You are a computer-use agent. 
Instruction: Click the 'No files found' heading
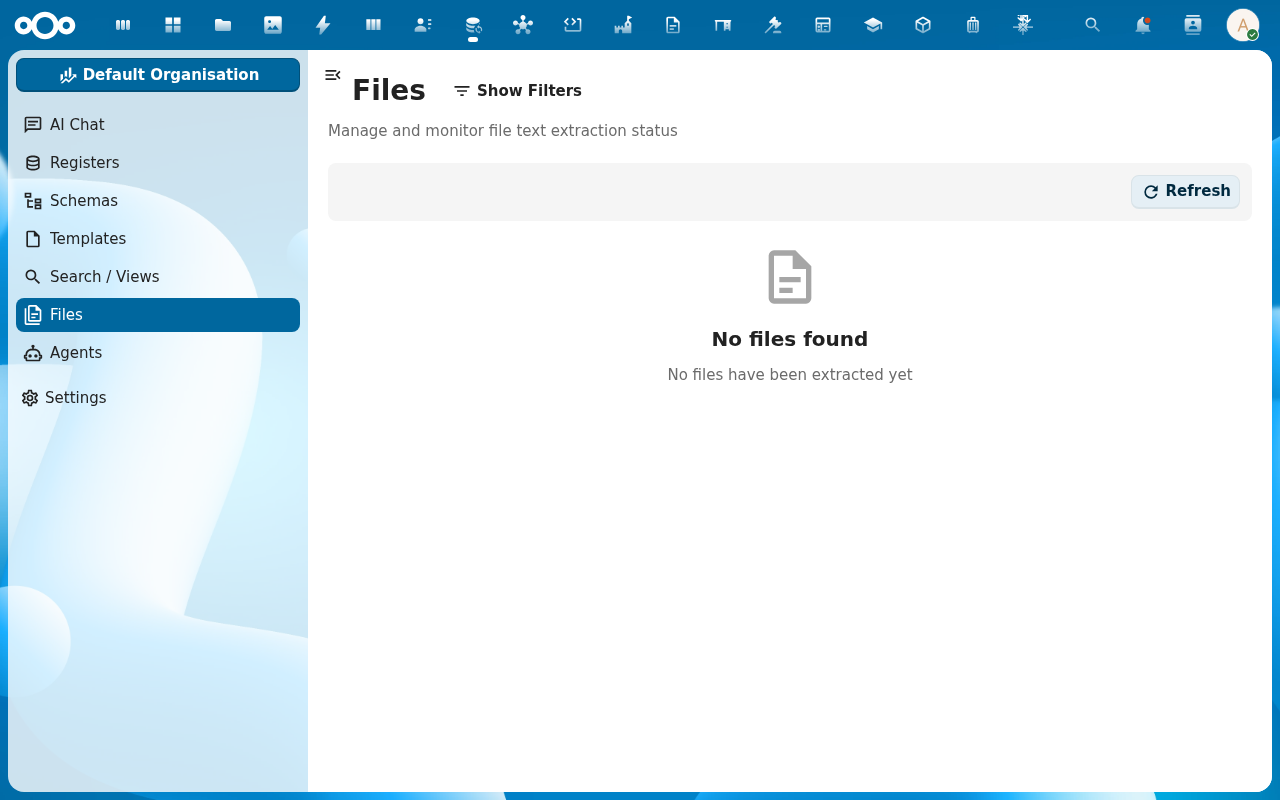click(x=790, y=340)
